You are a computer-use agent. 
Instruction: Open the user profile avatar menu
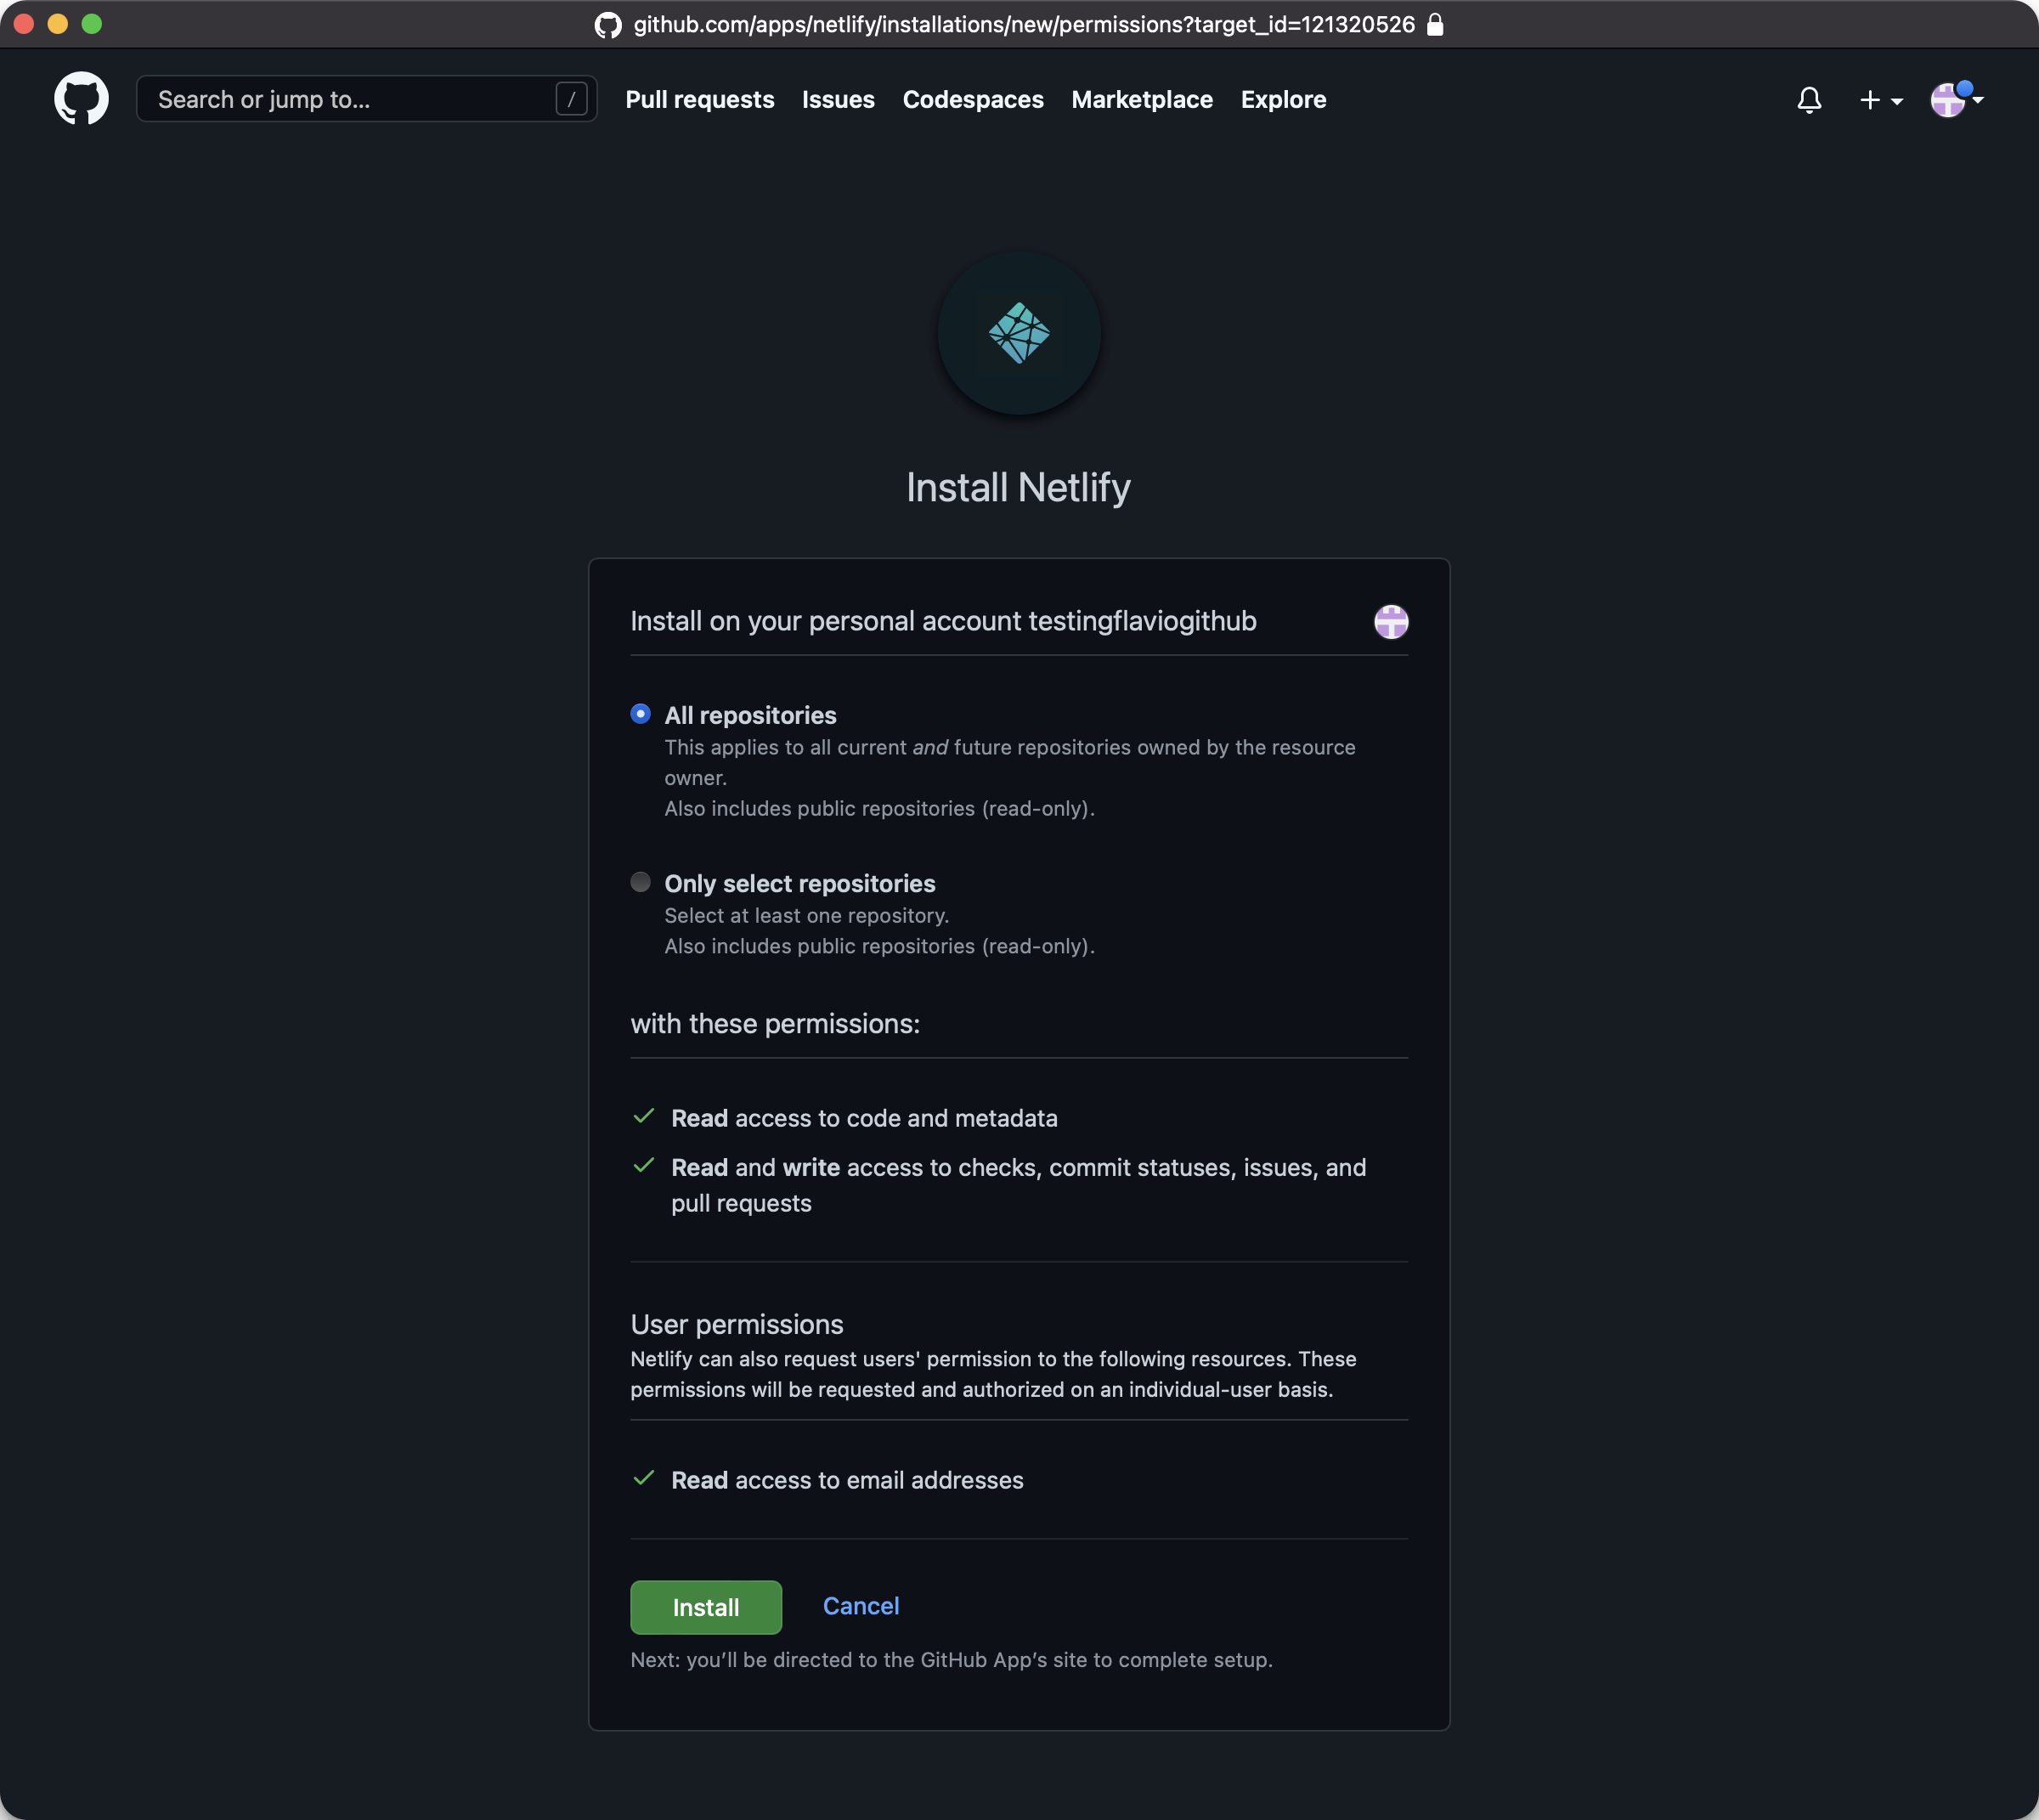tap(1955, 100)
